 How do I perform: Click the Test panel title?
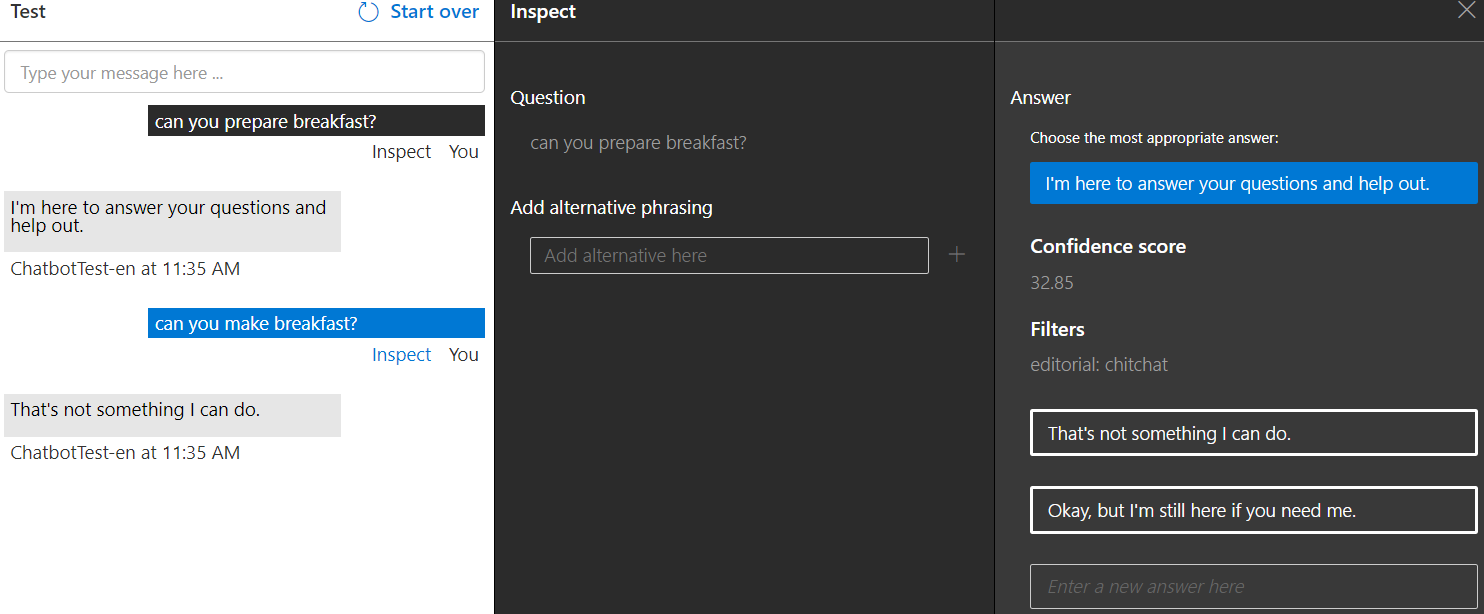28,12
